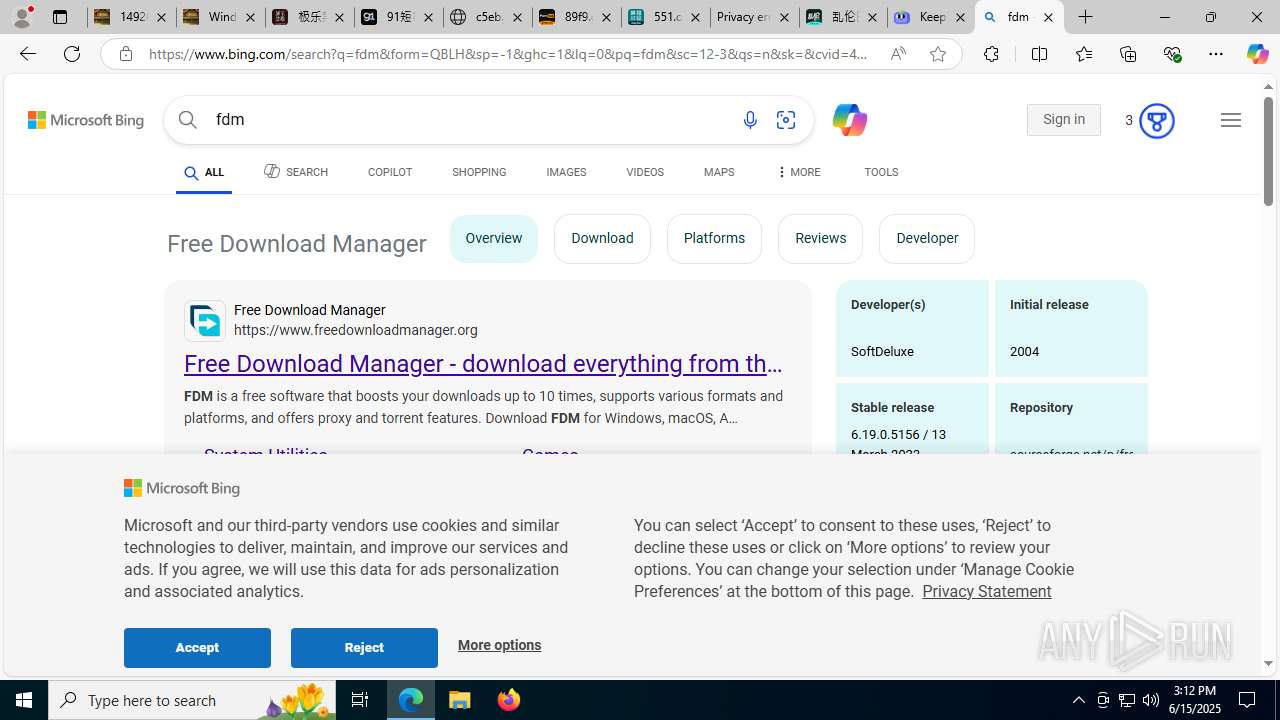Search using voice microphone icon
This screenshot has height=720, width=1280.
point(750,120)
